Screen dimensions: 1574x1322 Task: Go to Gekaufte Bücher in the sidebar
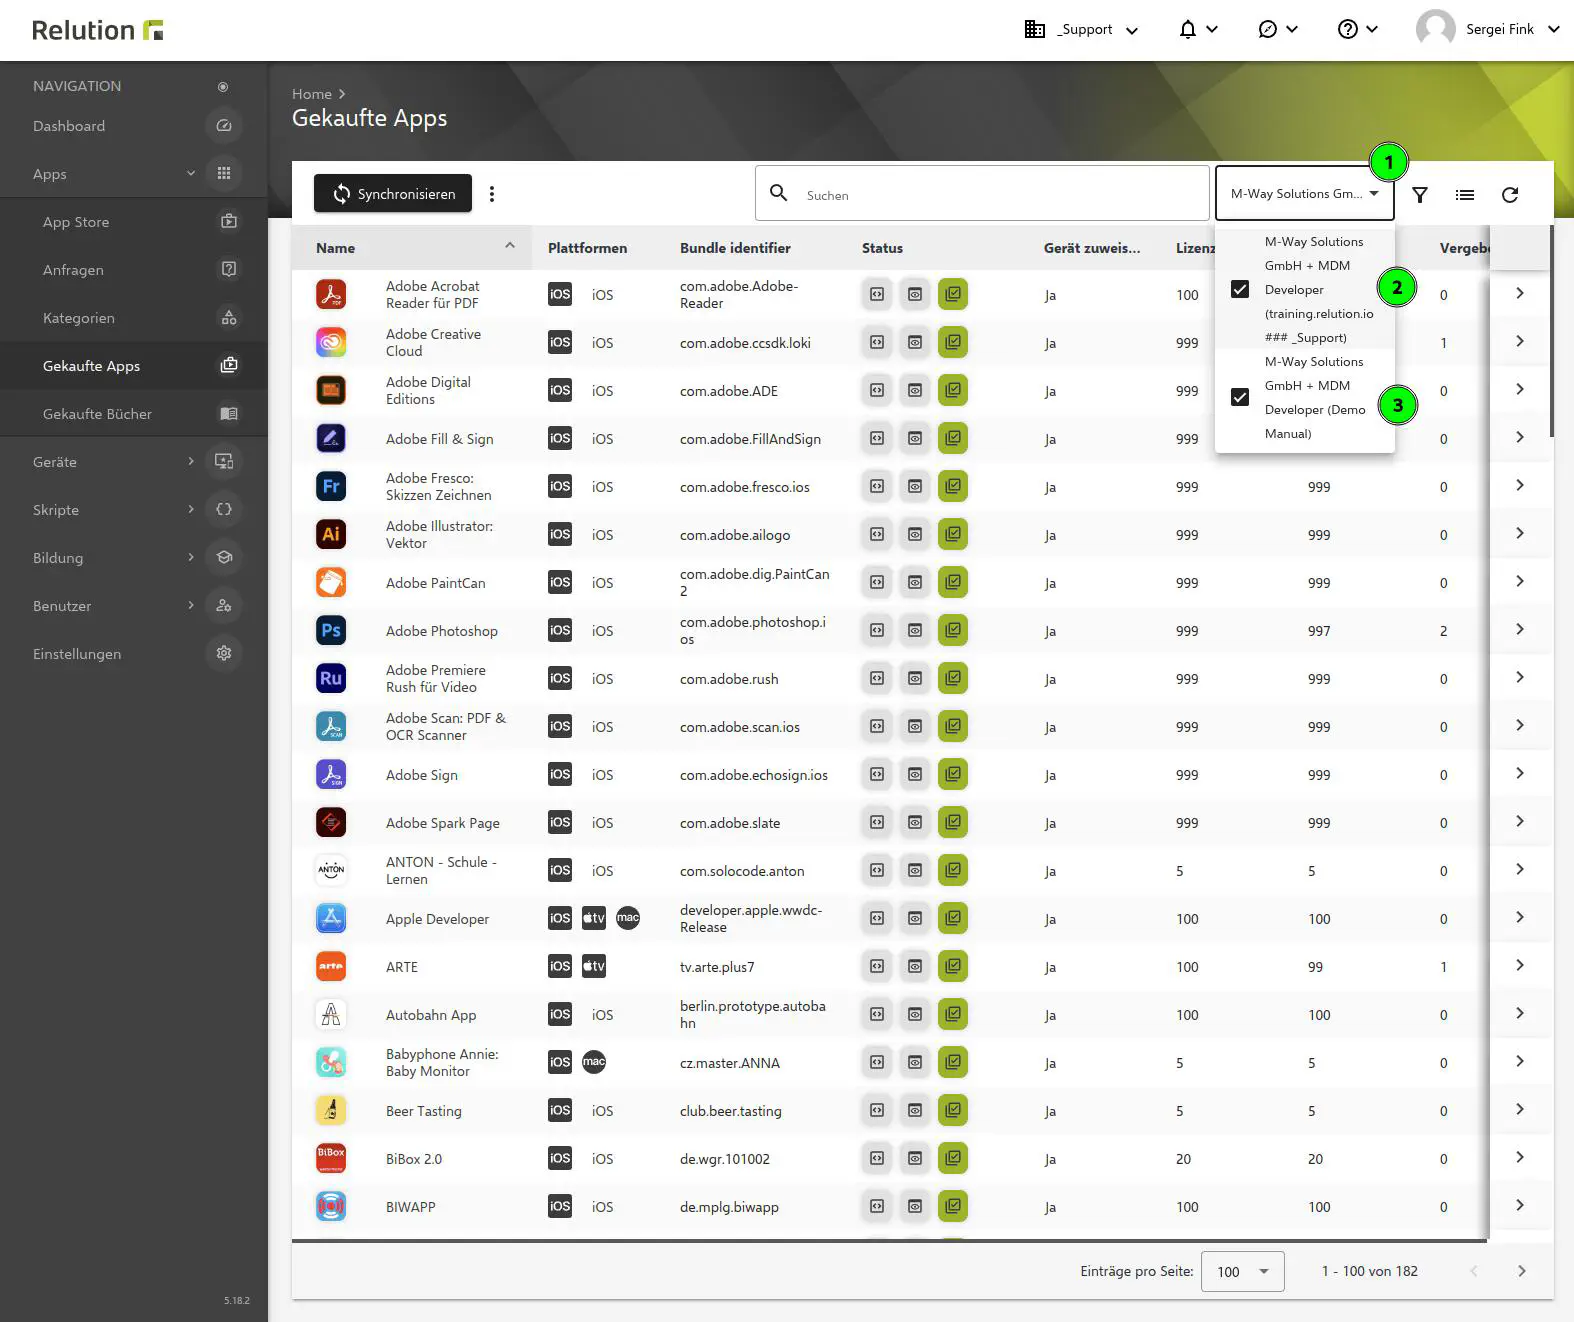click(97, 414)
